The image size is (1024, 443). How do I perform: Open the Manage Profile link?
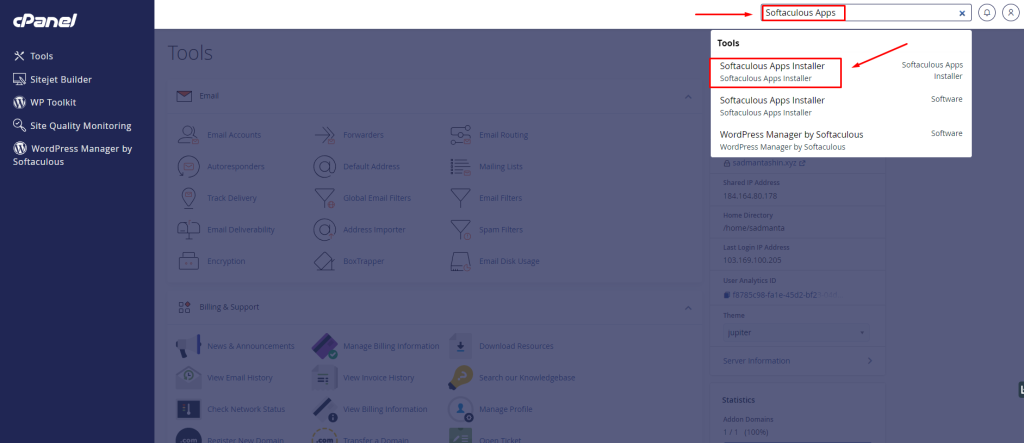[x=505, y=409]
